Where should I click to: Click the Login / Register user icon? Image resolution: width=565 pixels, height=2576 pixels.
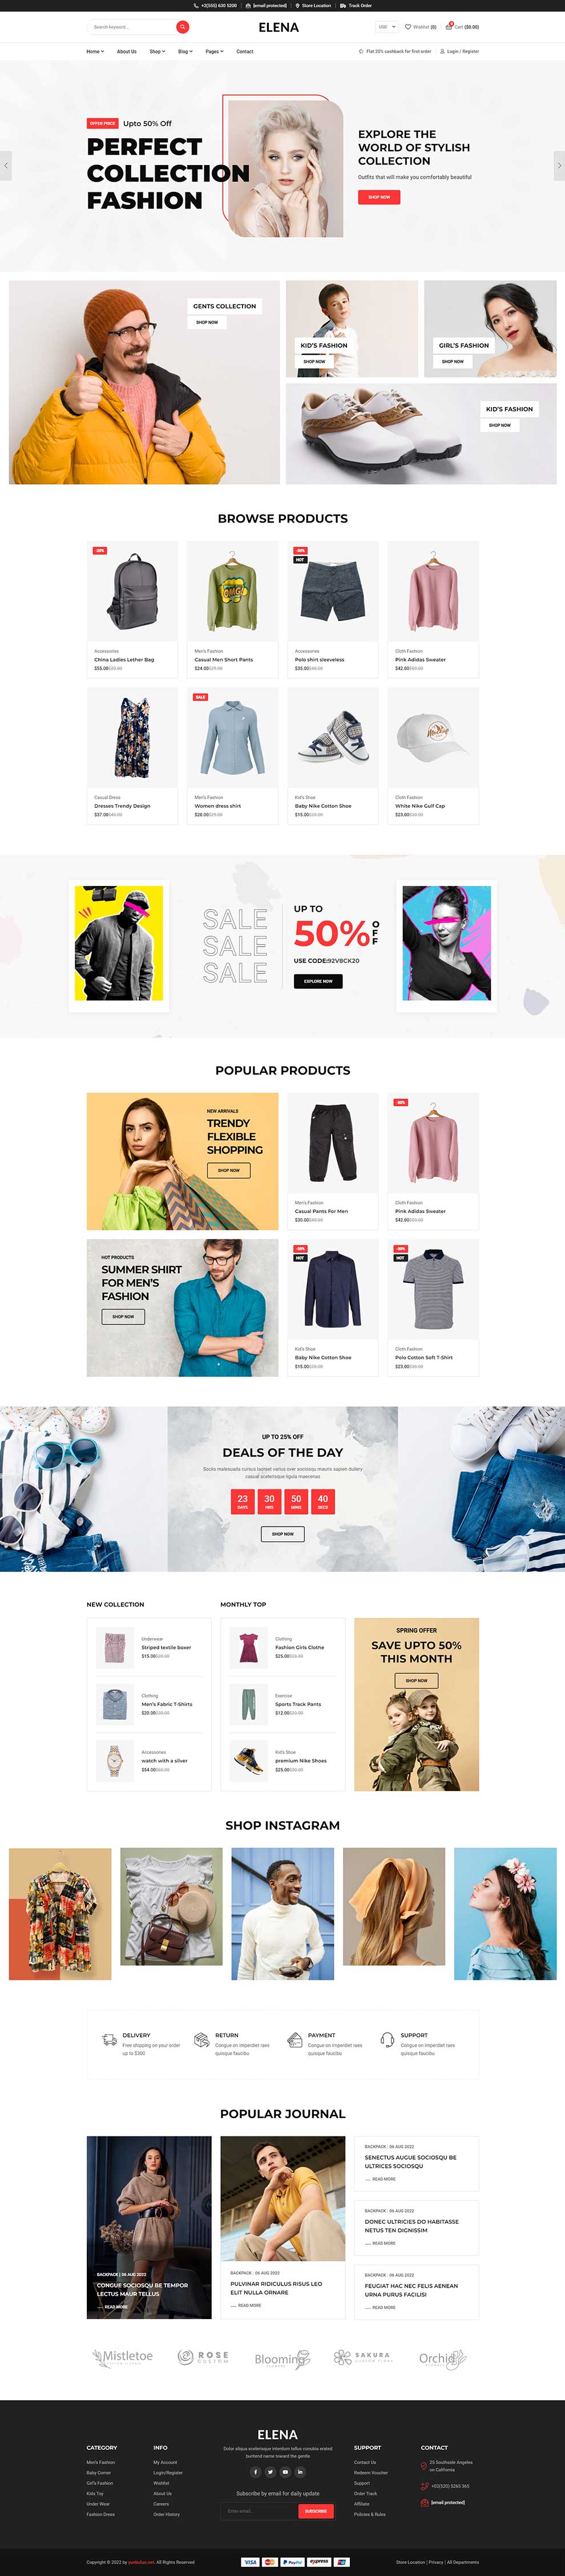coord(442,51)
